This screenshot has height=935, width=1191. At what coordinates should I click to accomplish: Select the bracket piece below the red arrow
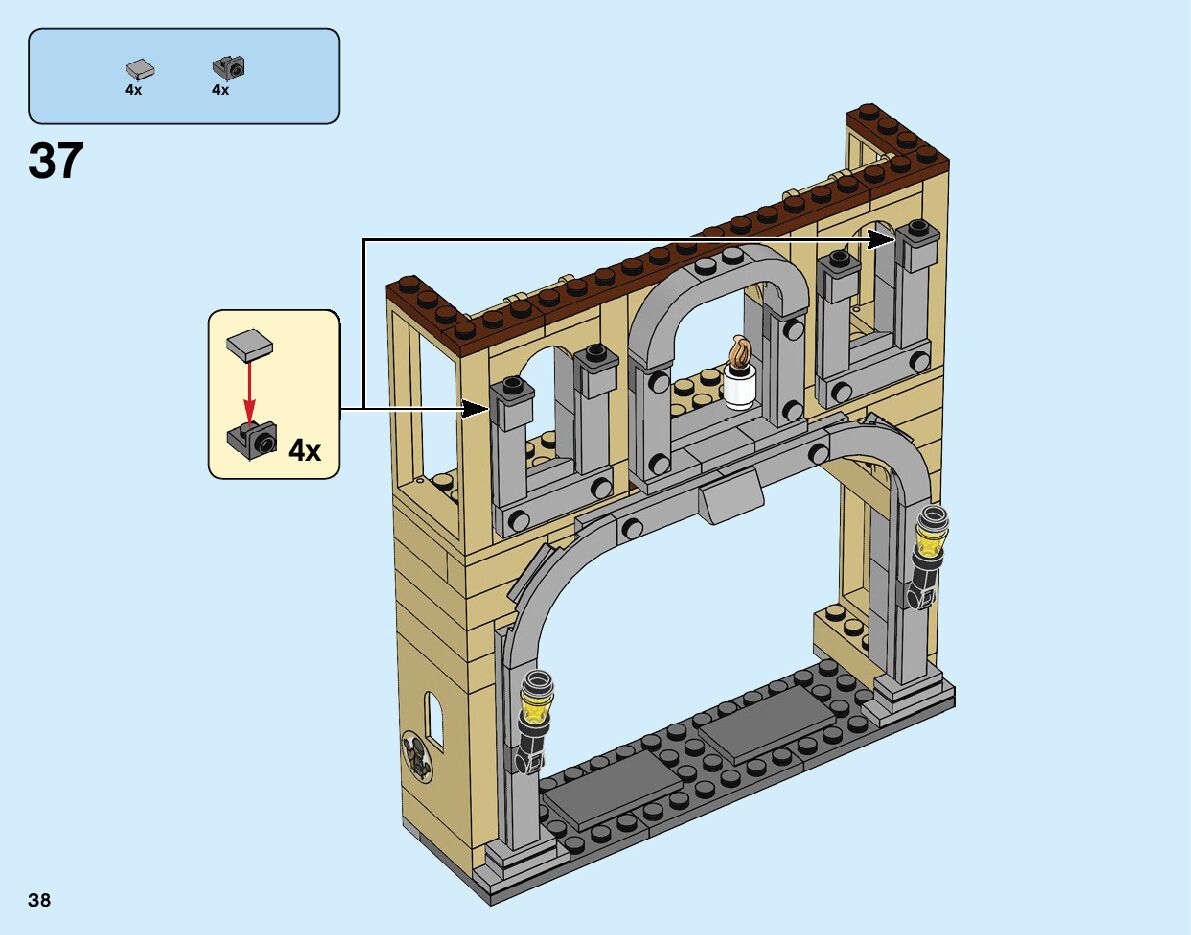(250, 438)
